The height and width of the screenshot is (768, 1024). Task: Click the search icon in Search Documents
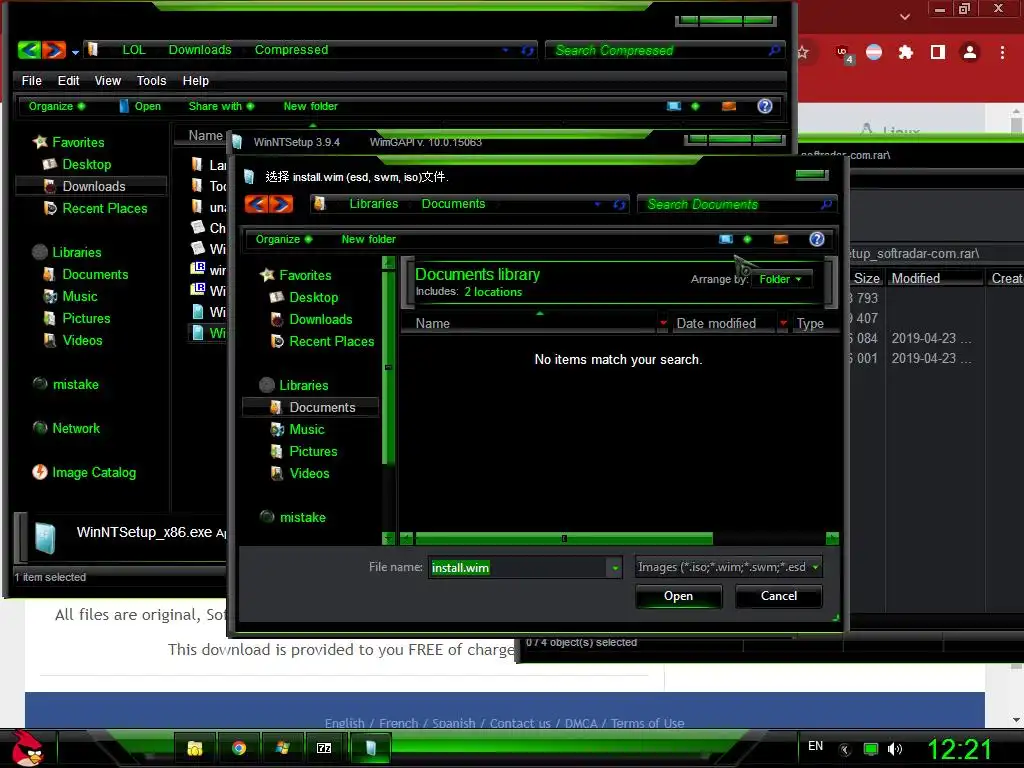(x=826, y=204)
